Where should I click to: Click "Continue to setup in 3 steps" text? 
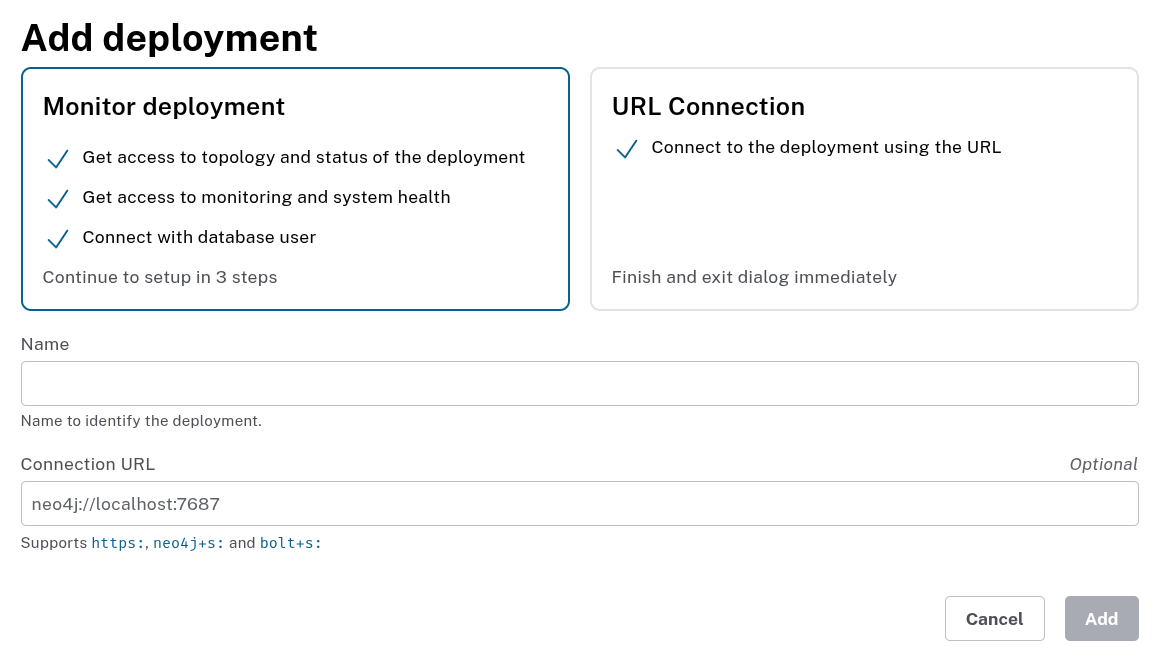click(160, 277)
